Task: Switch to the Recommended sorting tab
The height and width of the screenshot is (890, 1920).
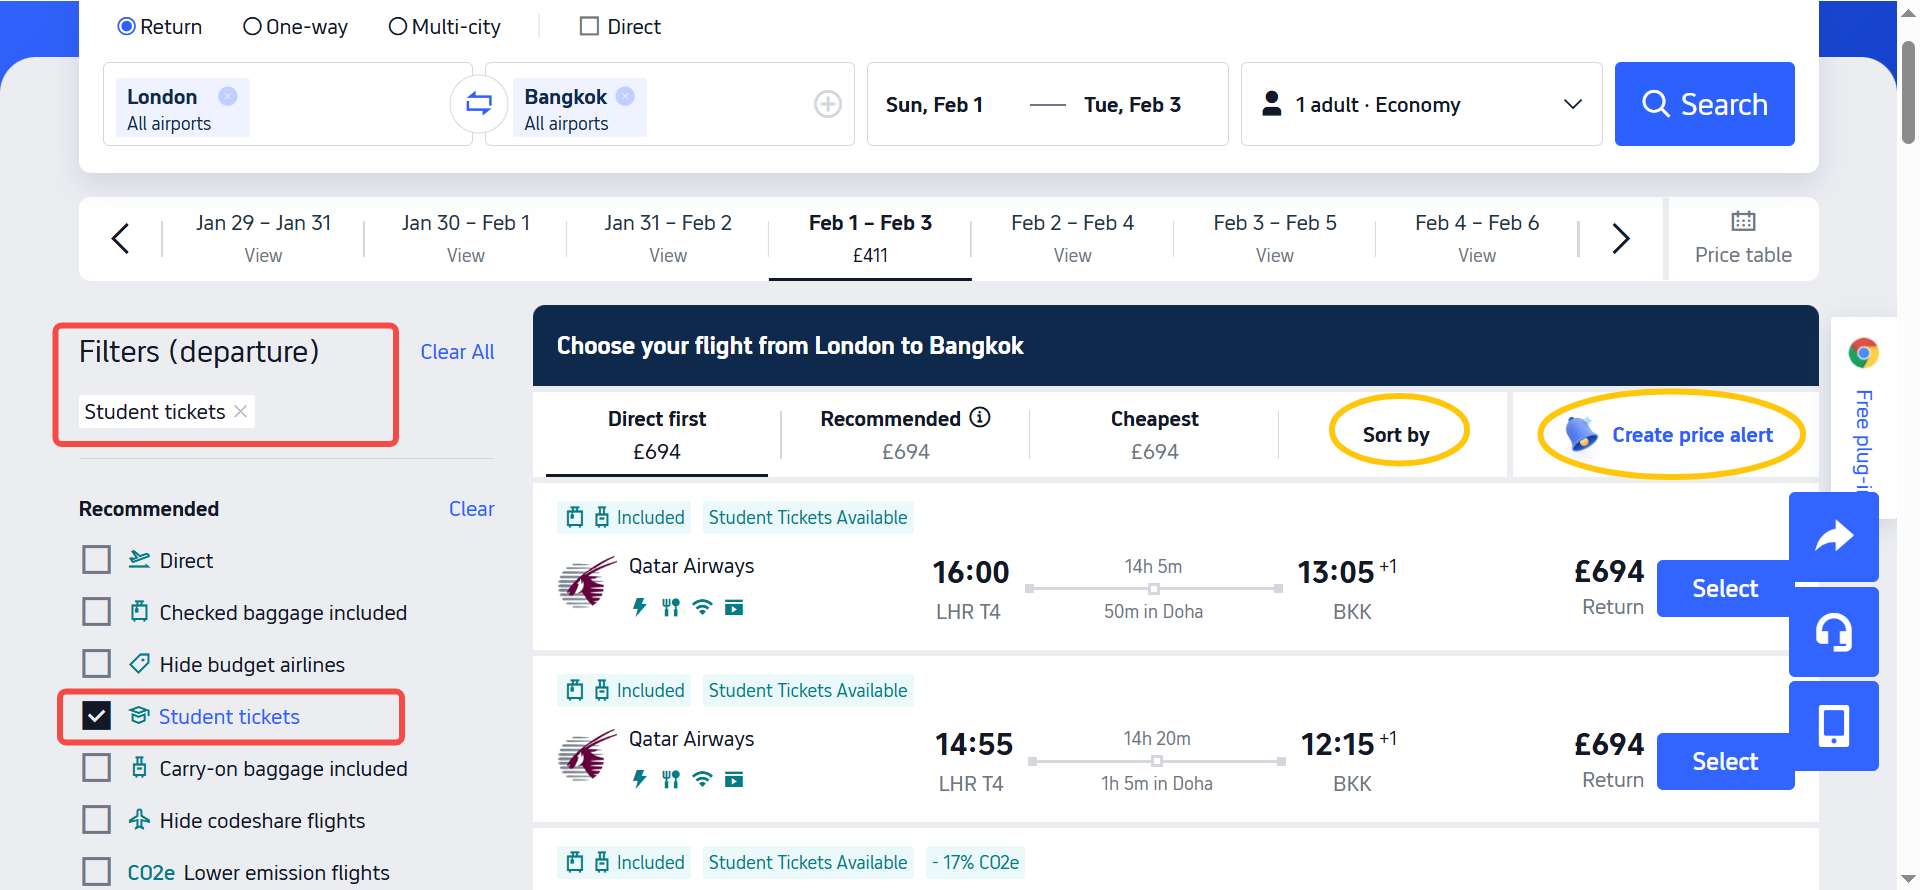Action: coord(890,433)
